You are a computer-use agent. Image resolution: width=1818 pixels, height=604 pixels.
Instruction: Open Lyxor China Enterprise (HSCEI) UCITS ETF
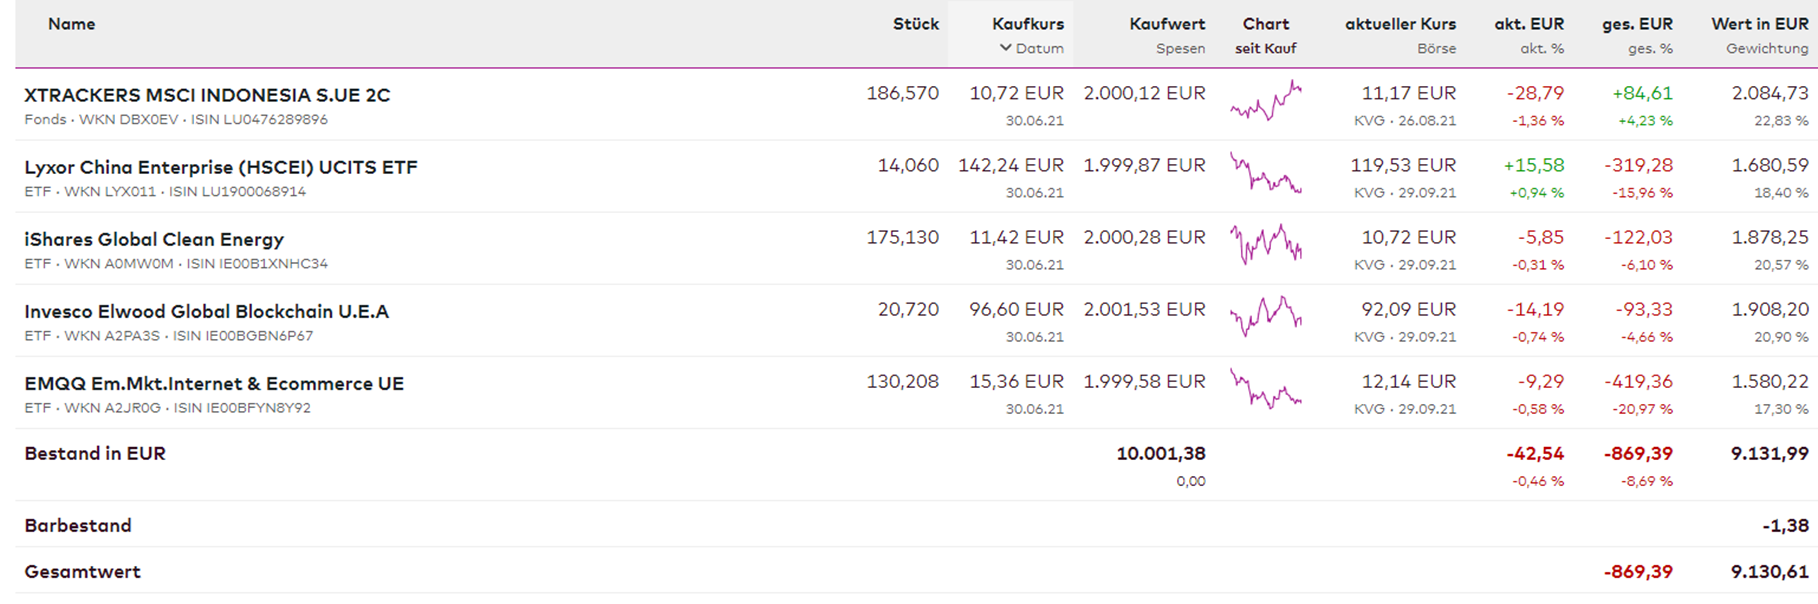point(221,167)
